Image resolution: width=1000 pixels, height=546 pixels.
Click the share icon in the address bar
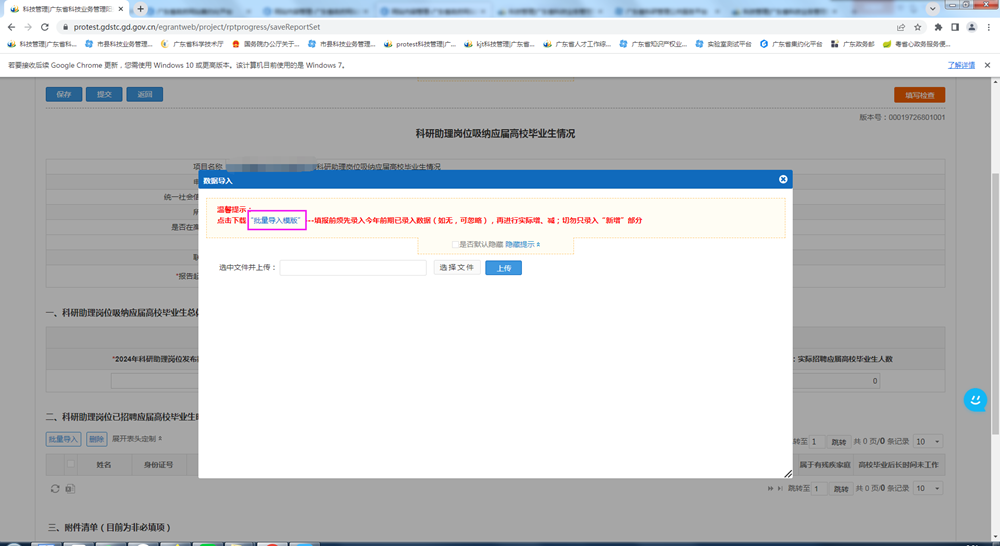(901, 27)
